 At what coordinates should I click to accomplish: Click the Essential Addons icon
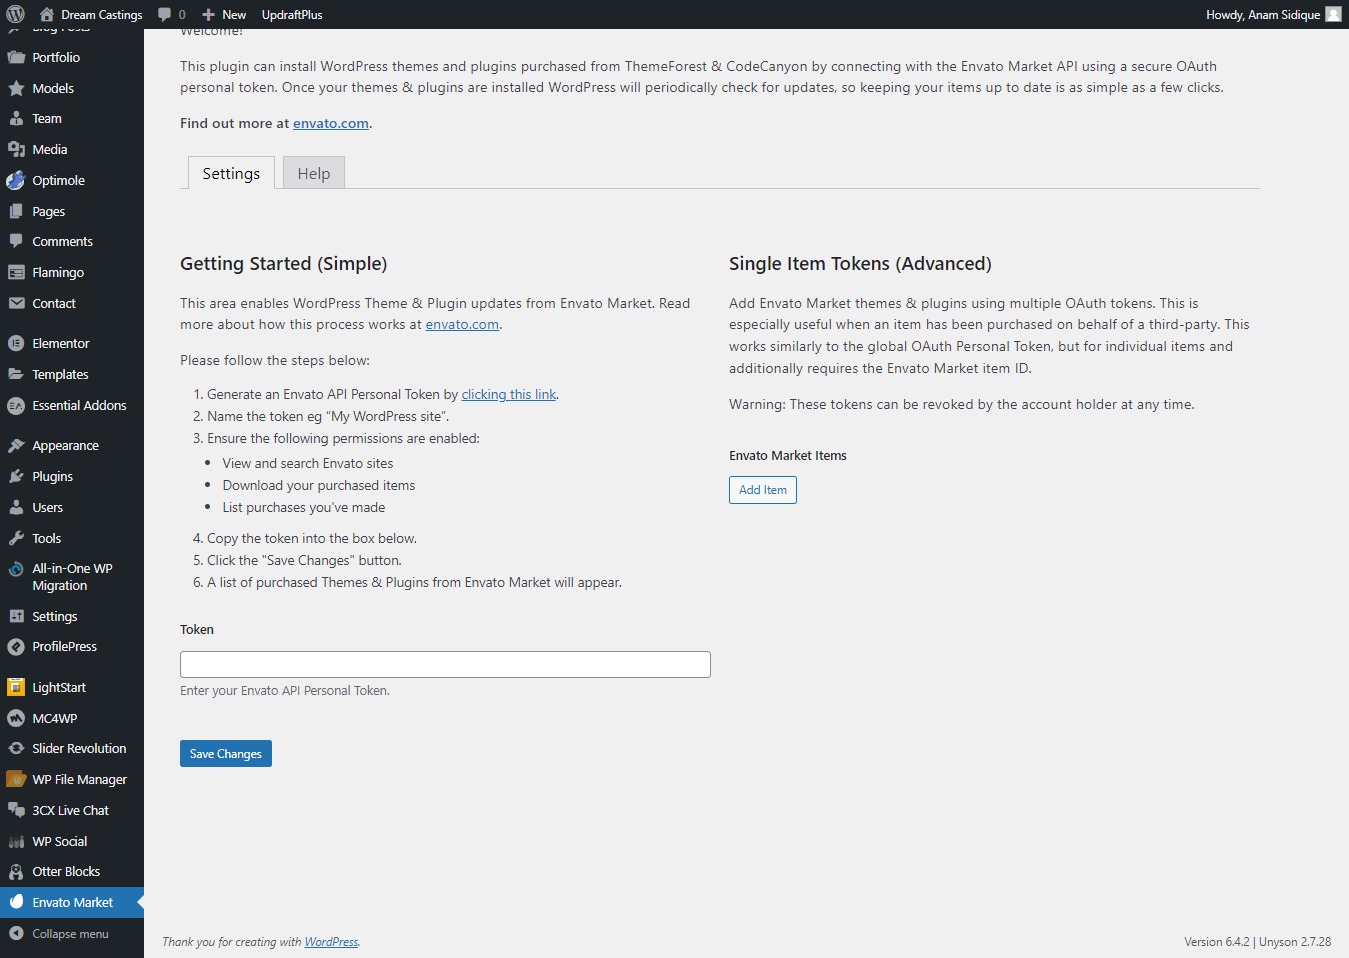[x=16, y=405]
